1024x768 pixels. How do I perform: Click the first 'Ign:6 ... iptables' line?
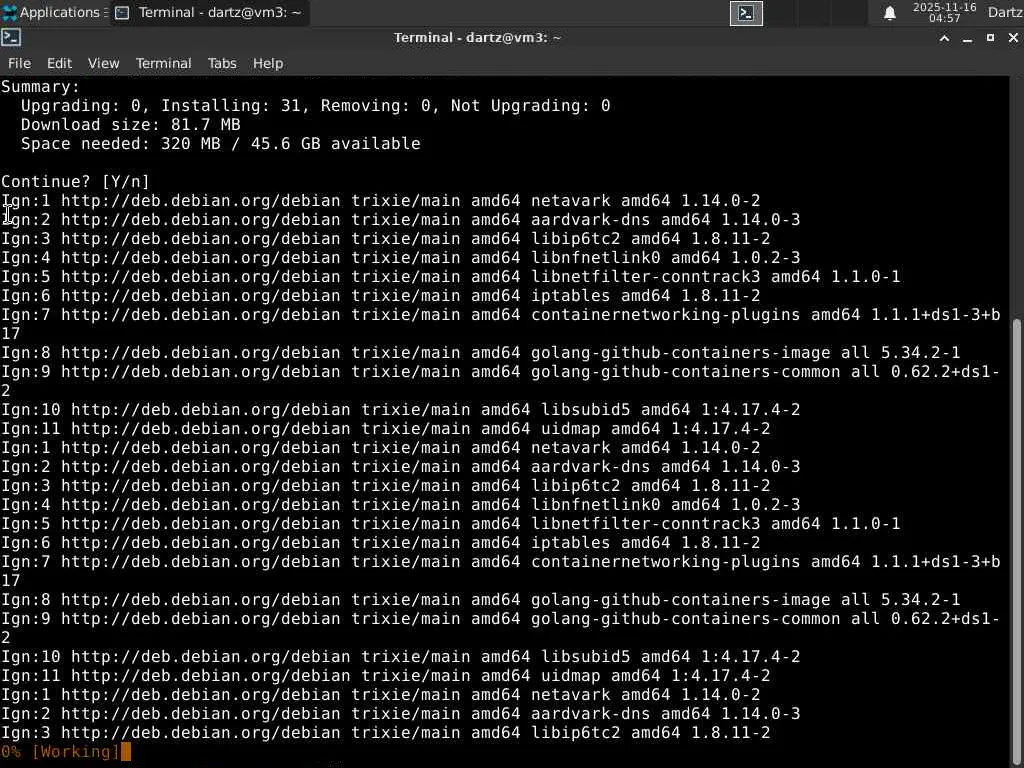381,295
